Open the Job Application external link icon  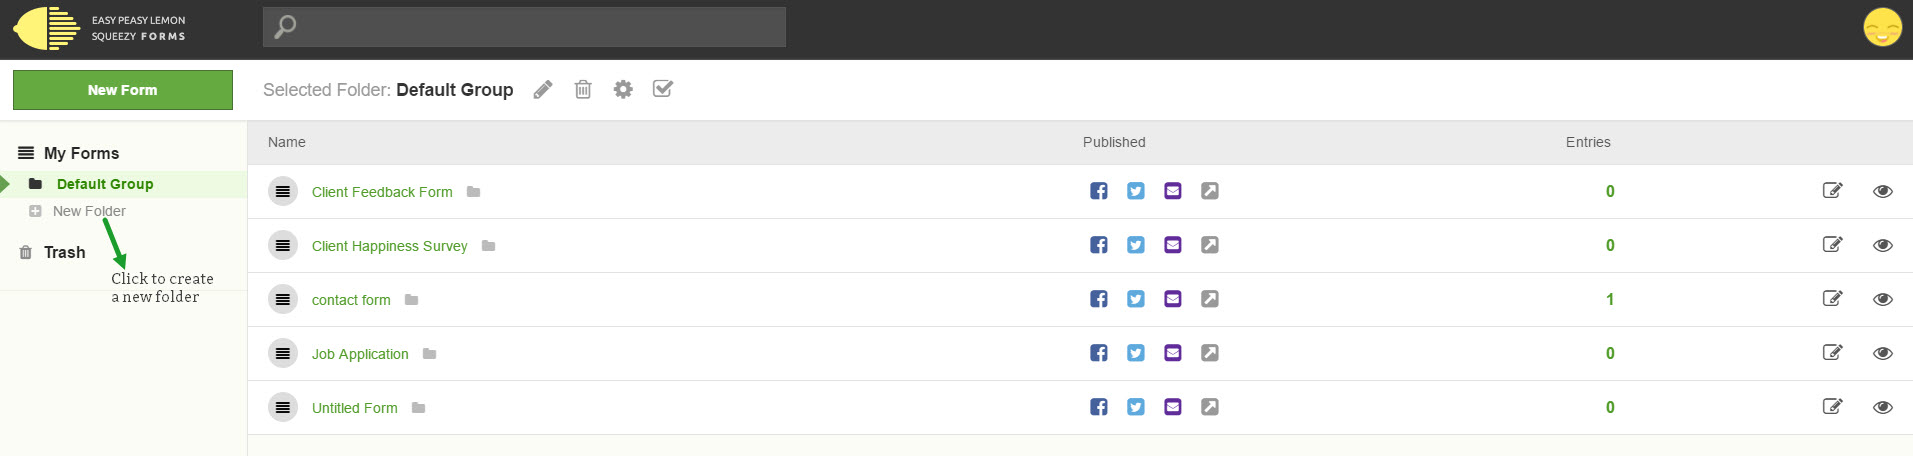1210,353
